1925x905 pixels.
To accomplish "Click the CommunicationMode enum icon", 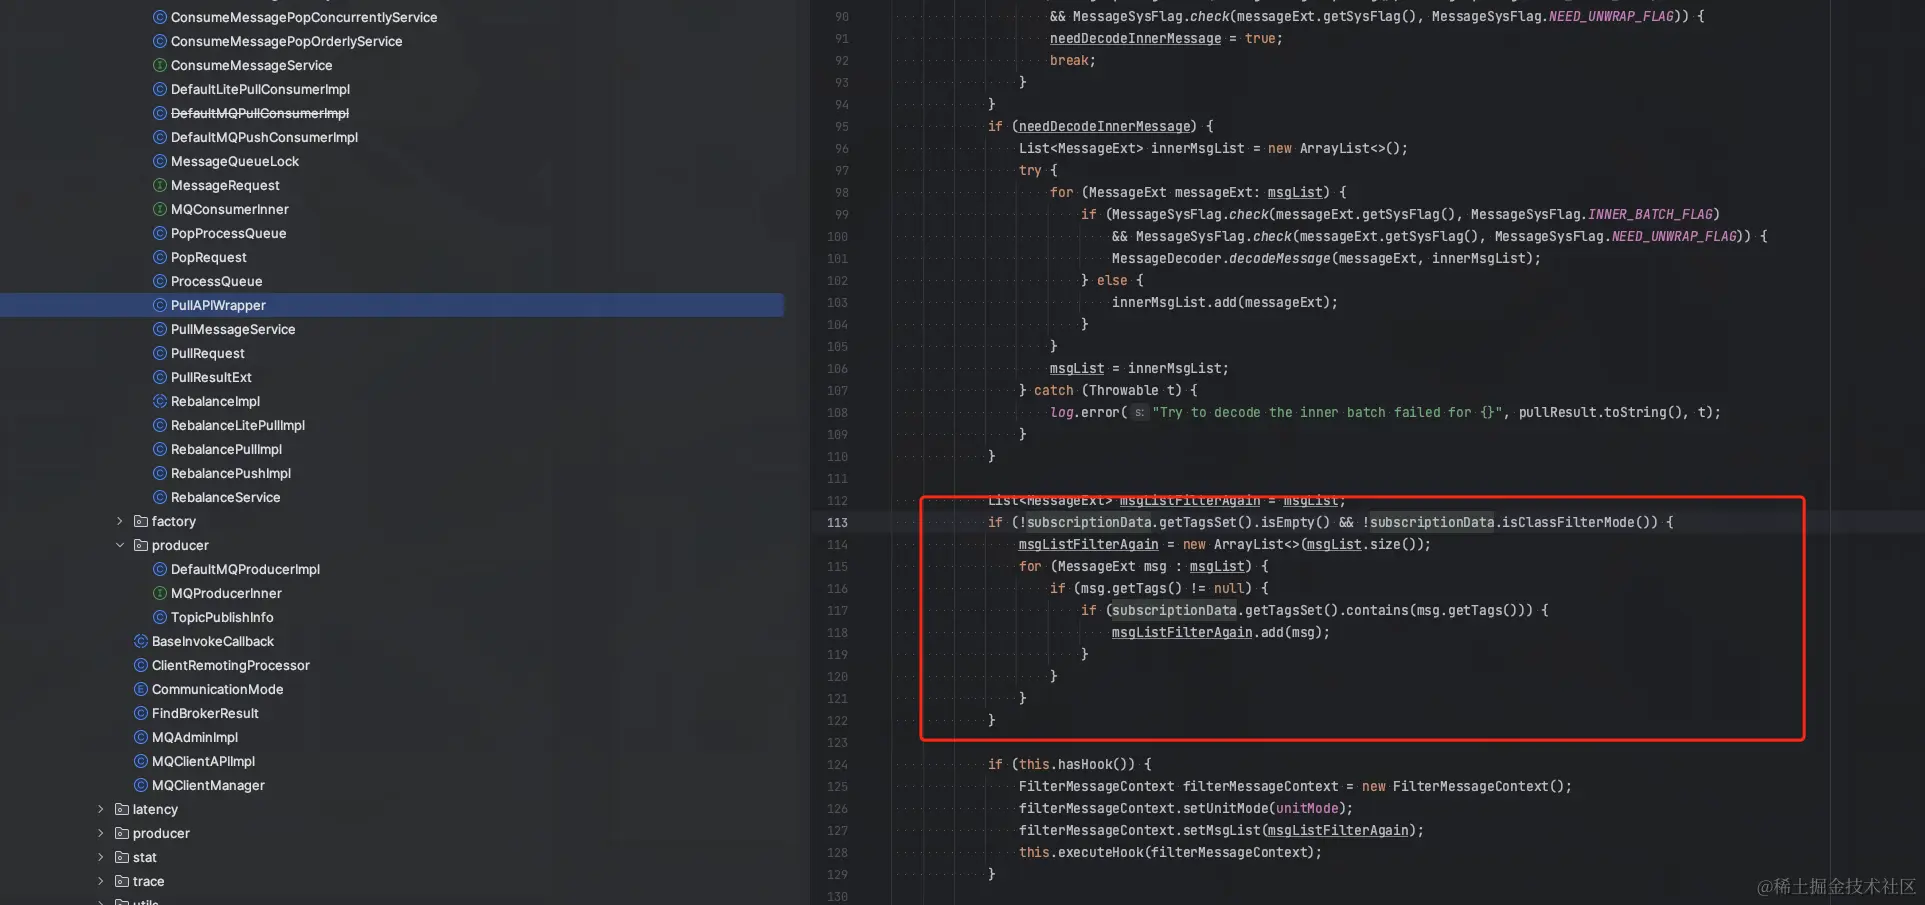I will (141, 689).
